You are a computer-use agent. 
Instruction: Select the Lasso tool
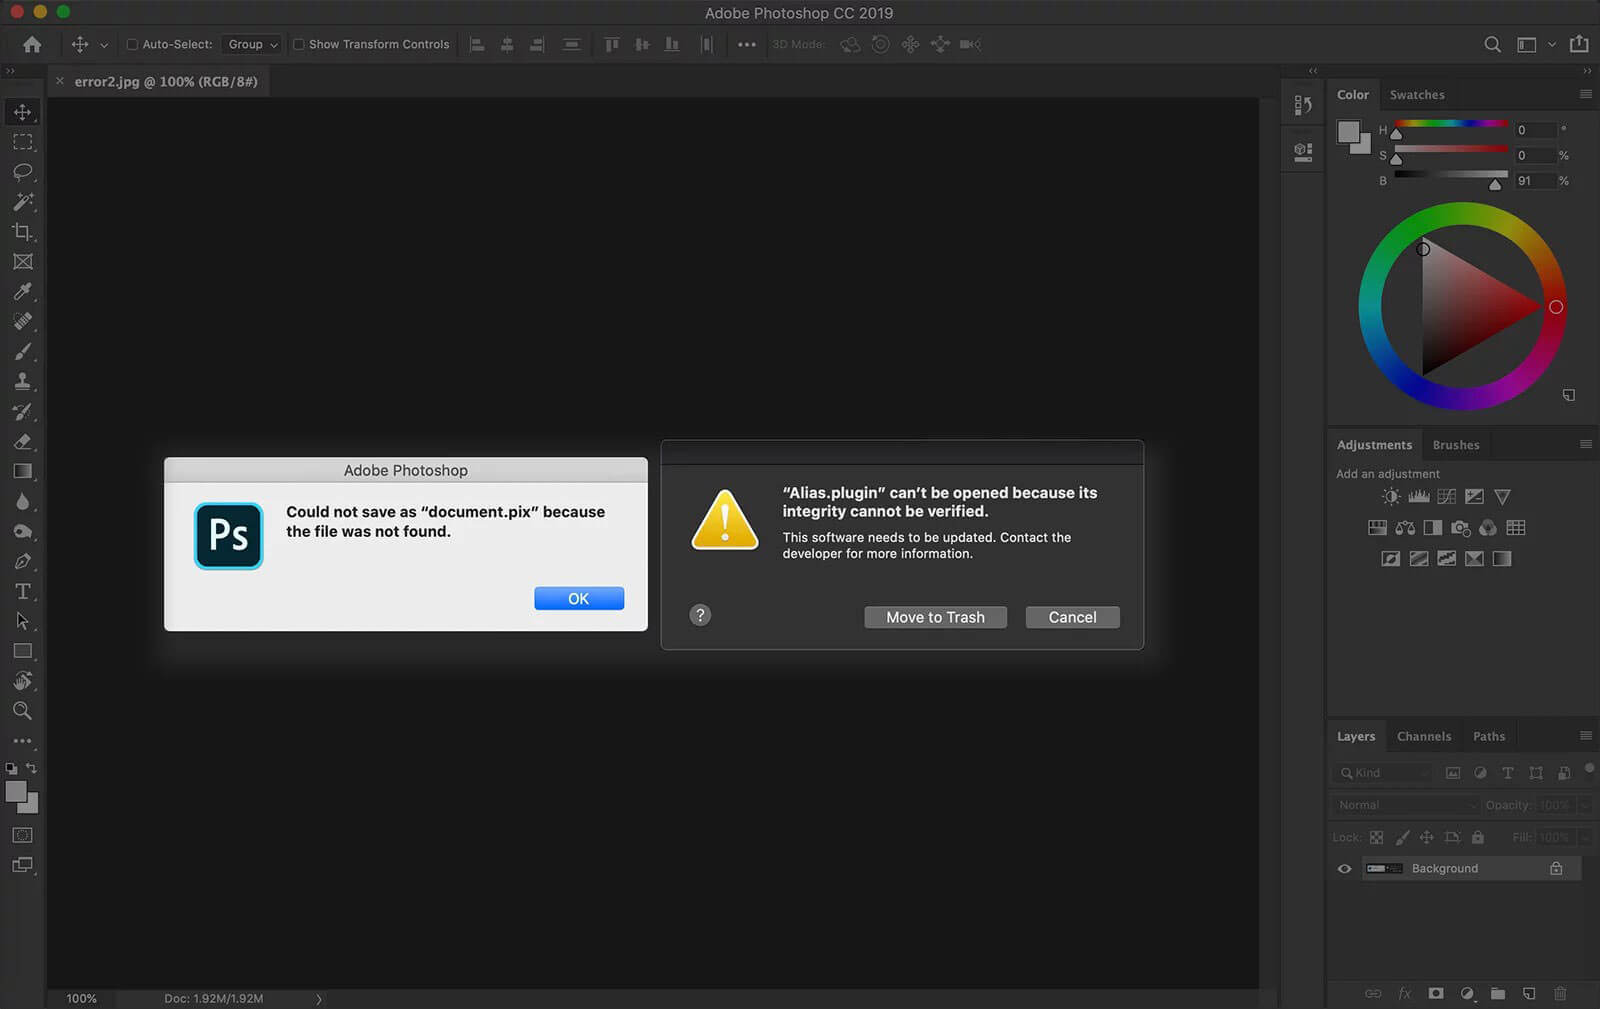click(22, 172)
